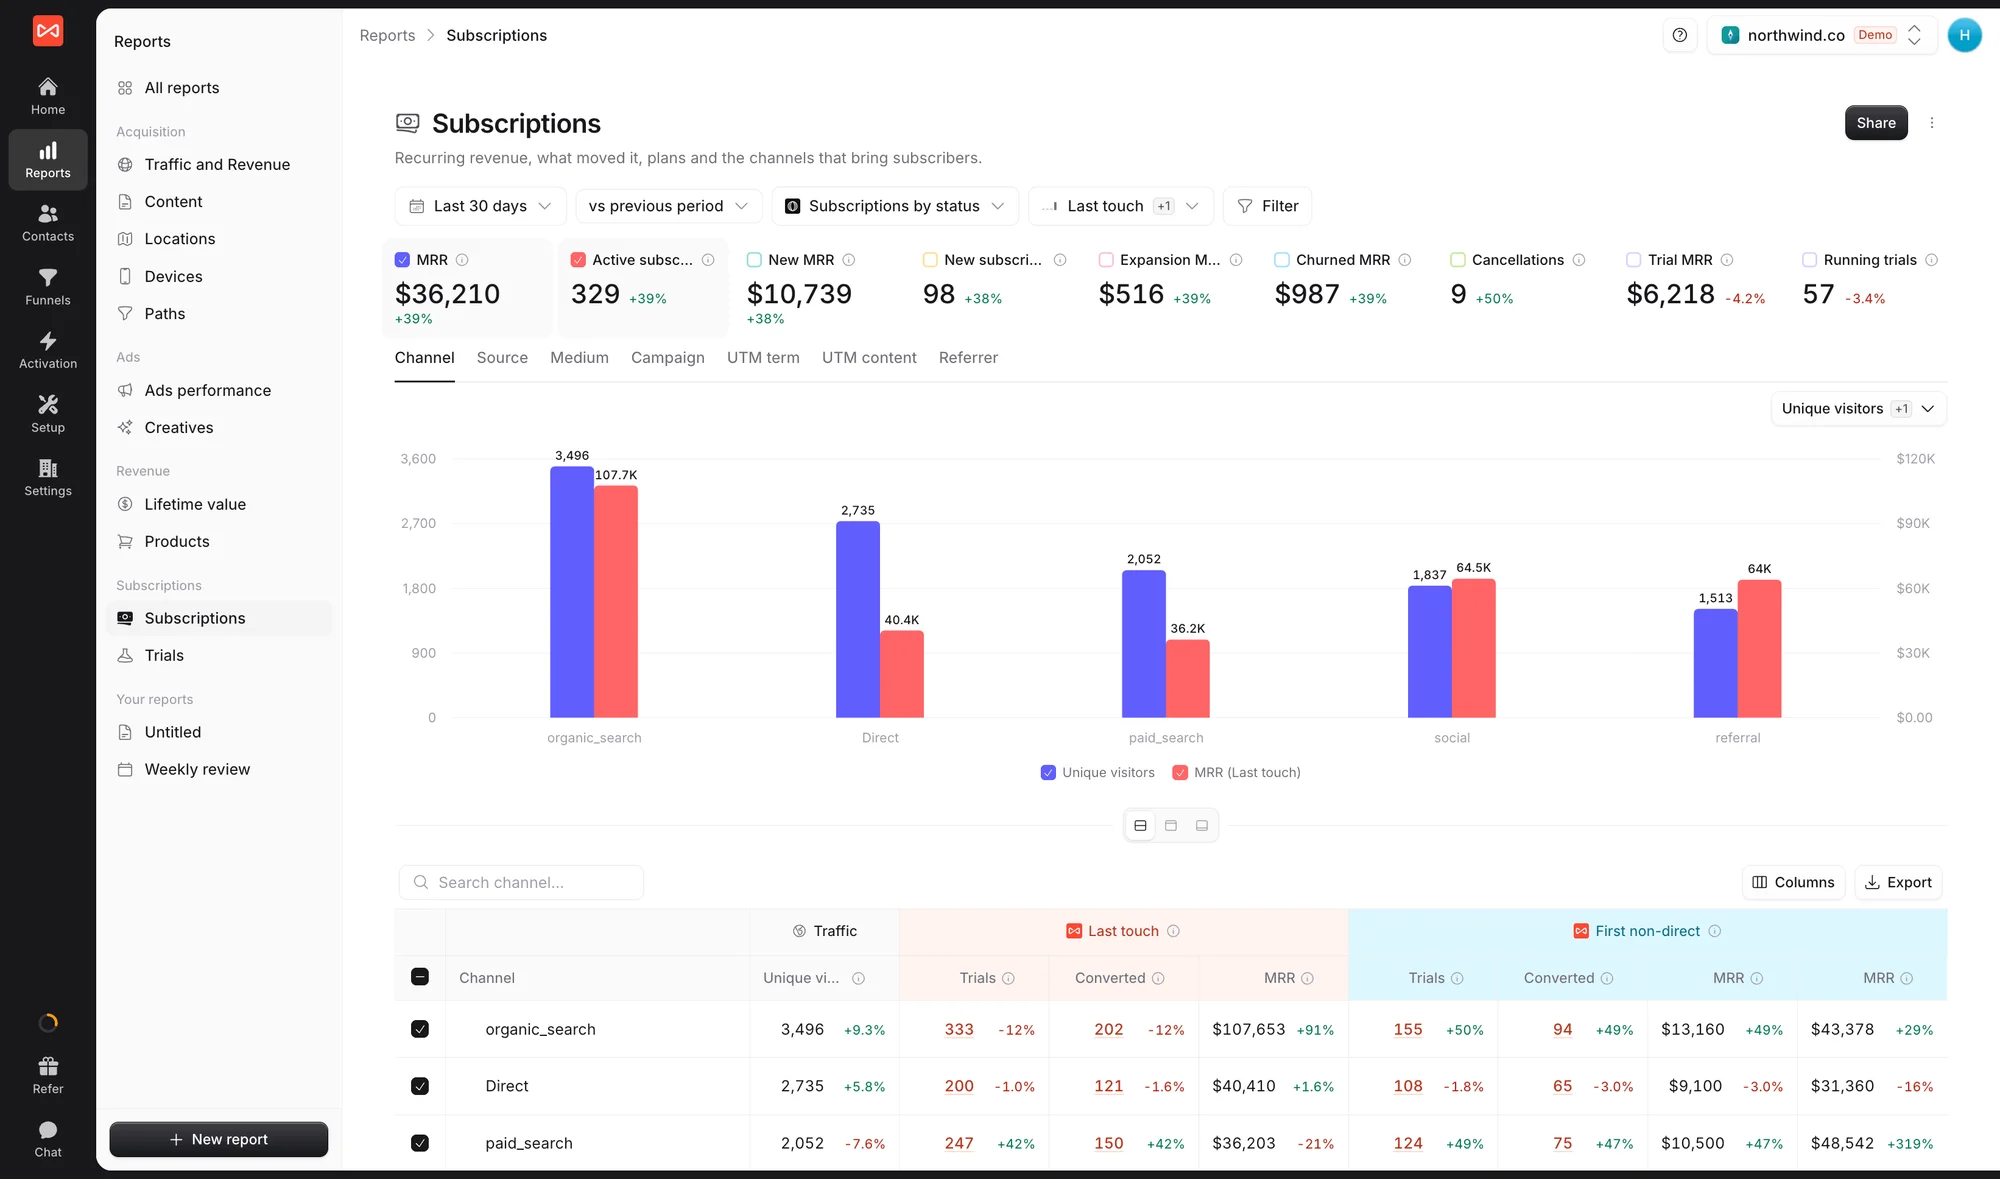
Task: Select the middle layout view icon
Action: coord(1171,826)
